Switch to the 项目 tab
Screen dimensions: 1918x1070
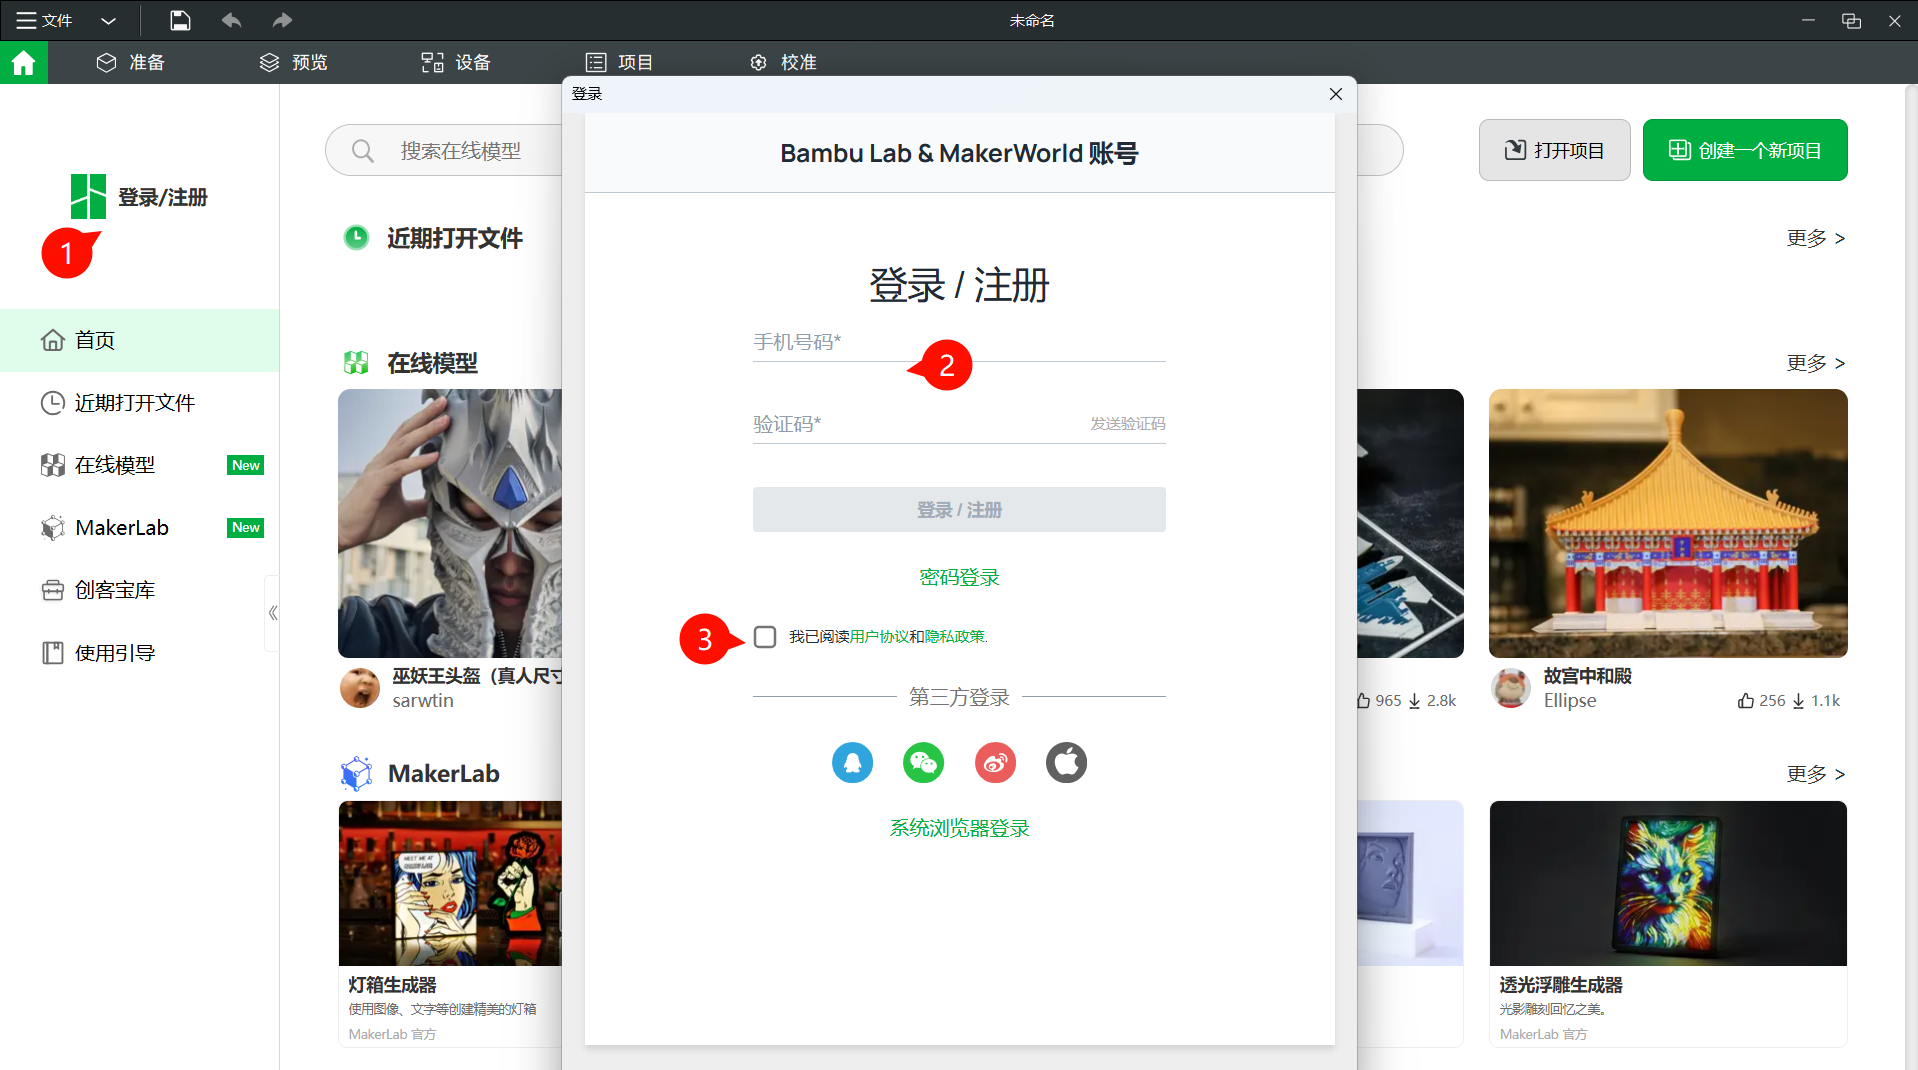click(x=619, y=62)
